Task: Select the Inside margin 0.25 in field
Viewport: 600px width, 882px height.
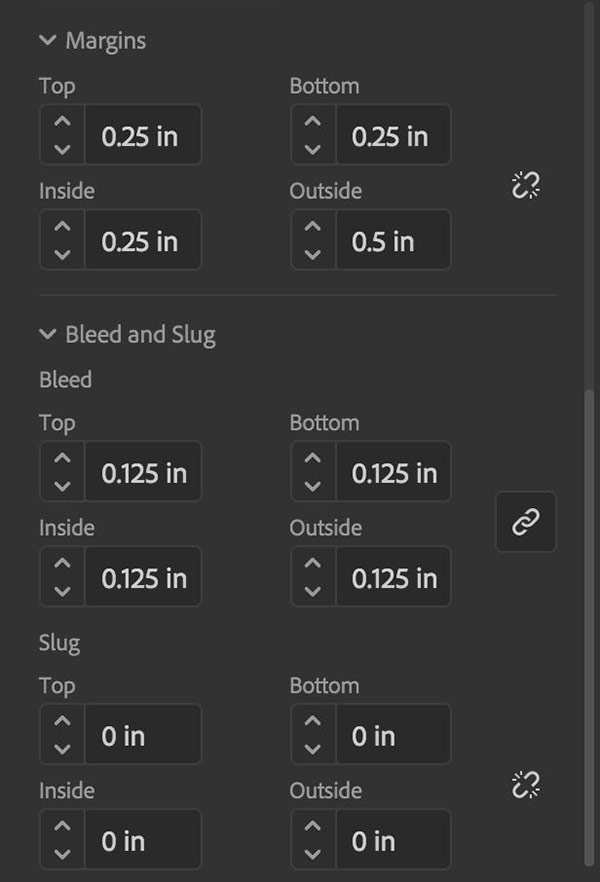Action: click(x=143, y=240)
